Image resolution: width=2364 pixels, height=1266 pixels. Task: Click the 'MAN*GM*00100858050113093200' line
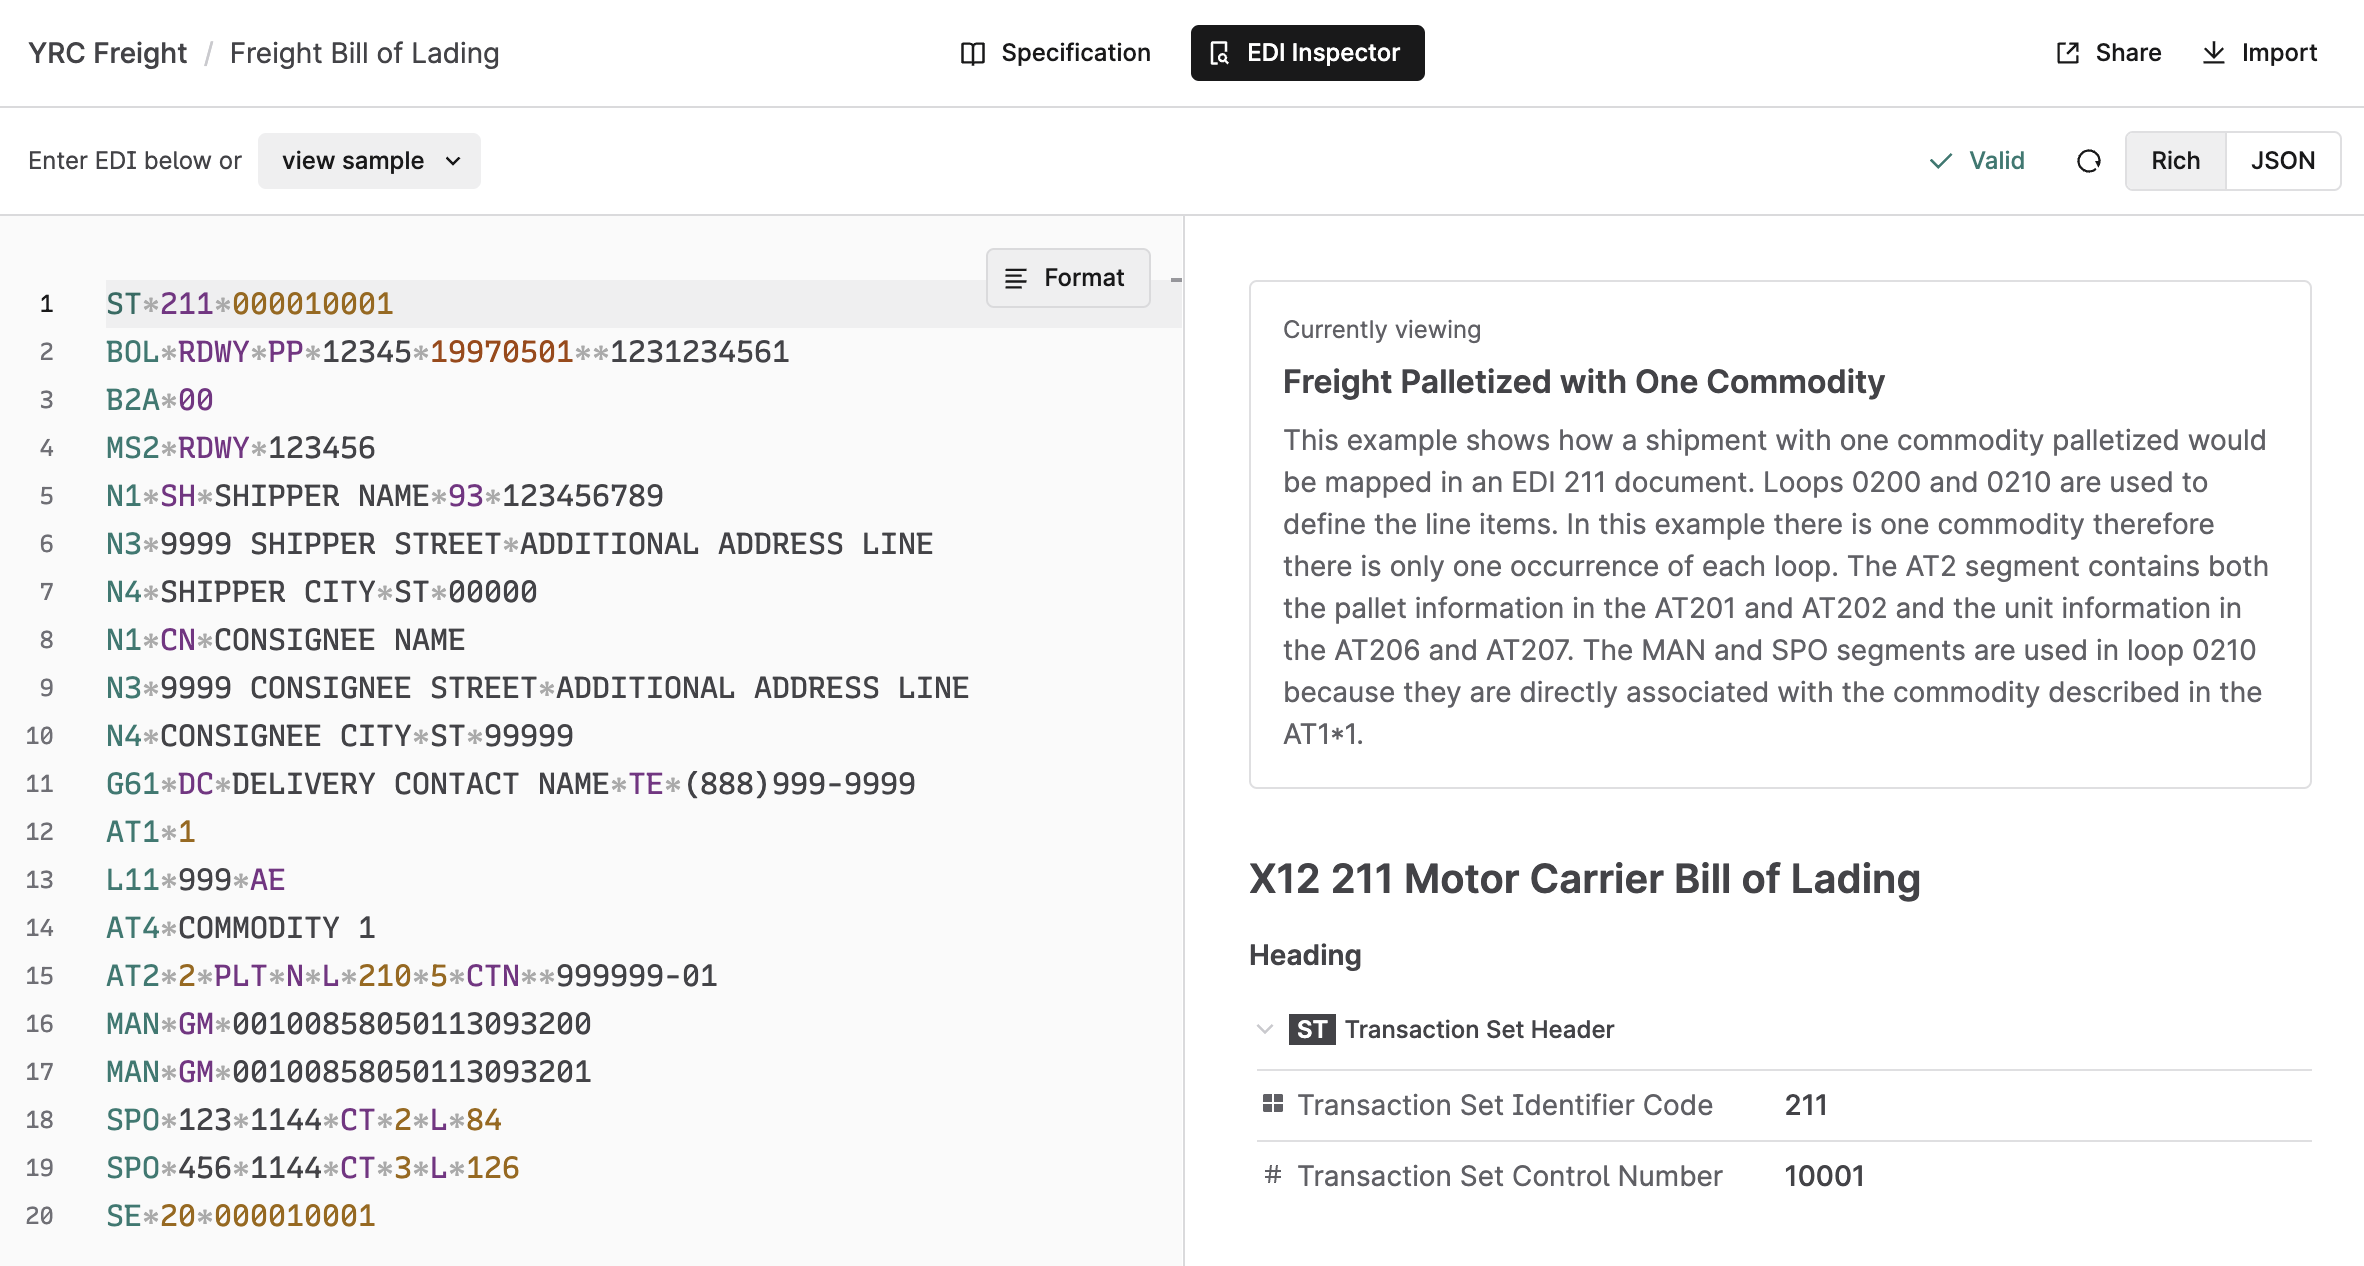[x=349, y=1024]
